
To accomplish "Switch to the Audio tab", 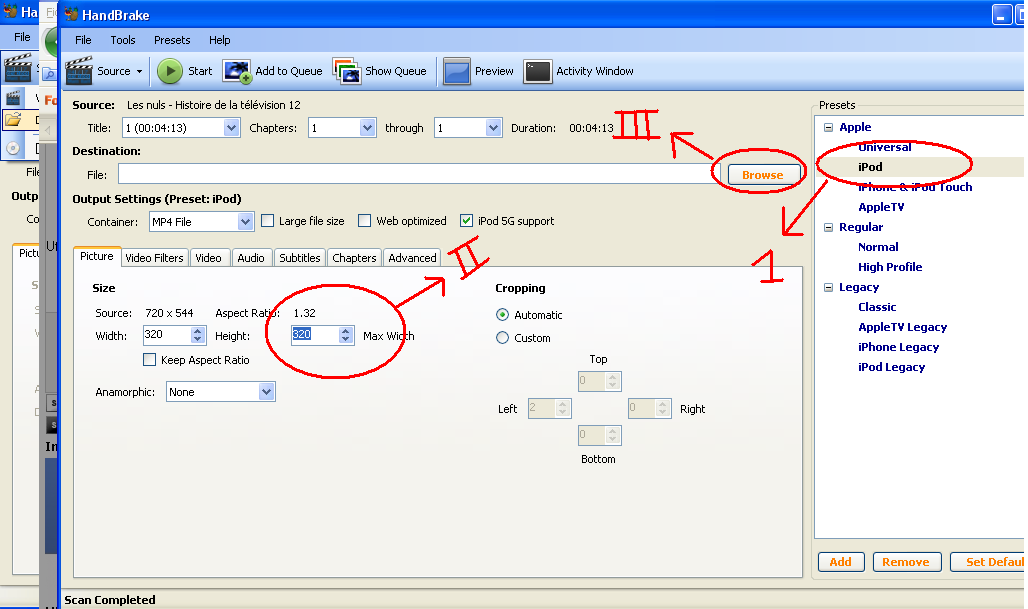I will (251, 258).
